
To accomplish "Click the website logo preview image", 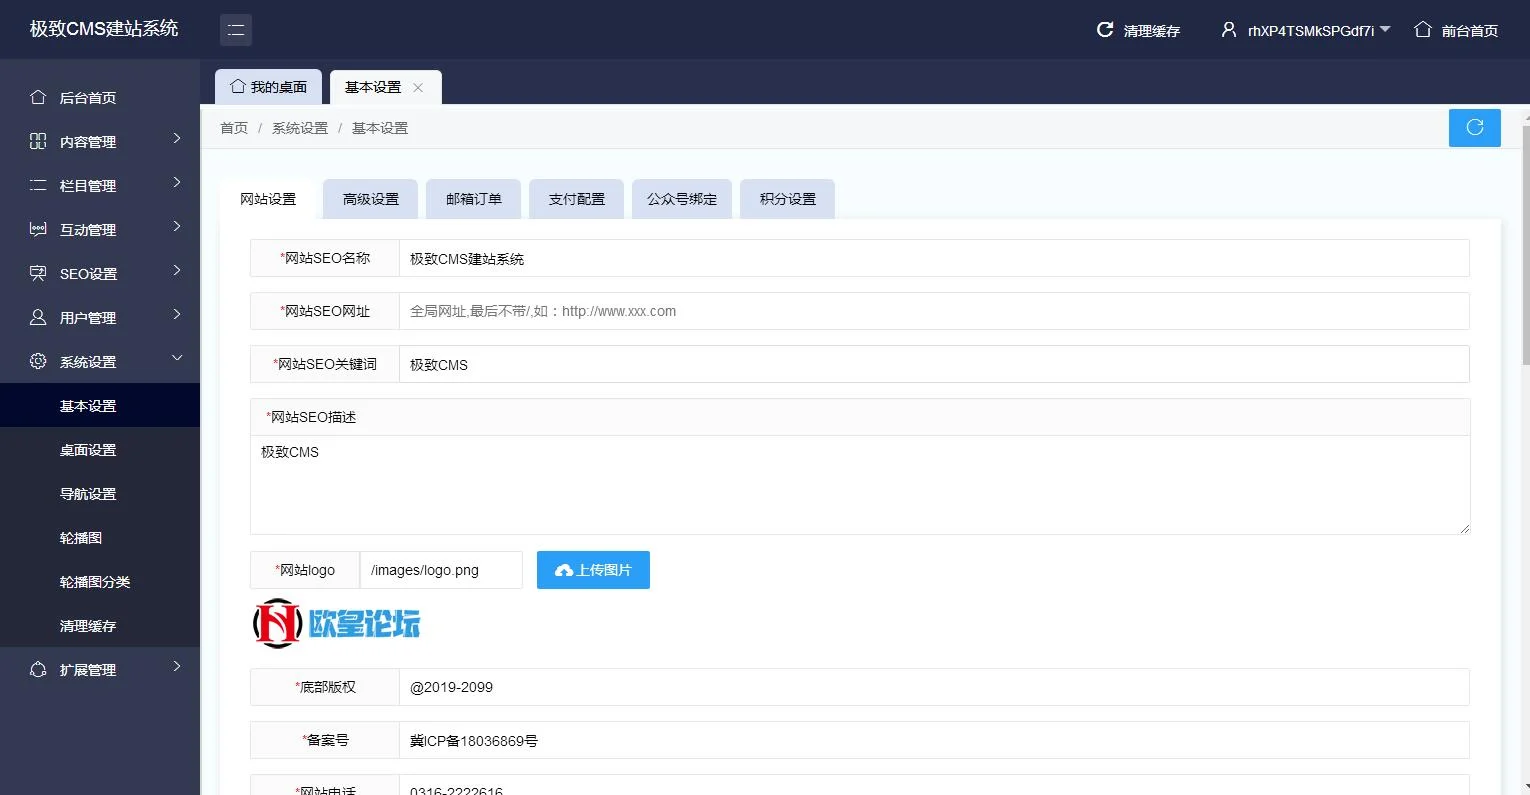I will click(x=336, y=624).
